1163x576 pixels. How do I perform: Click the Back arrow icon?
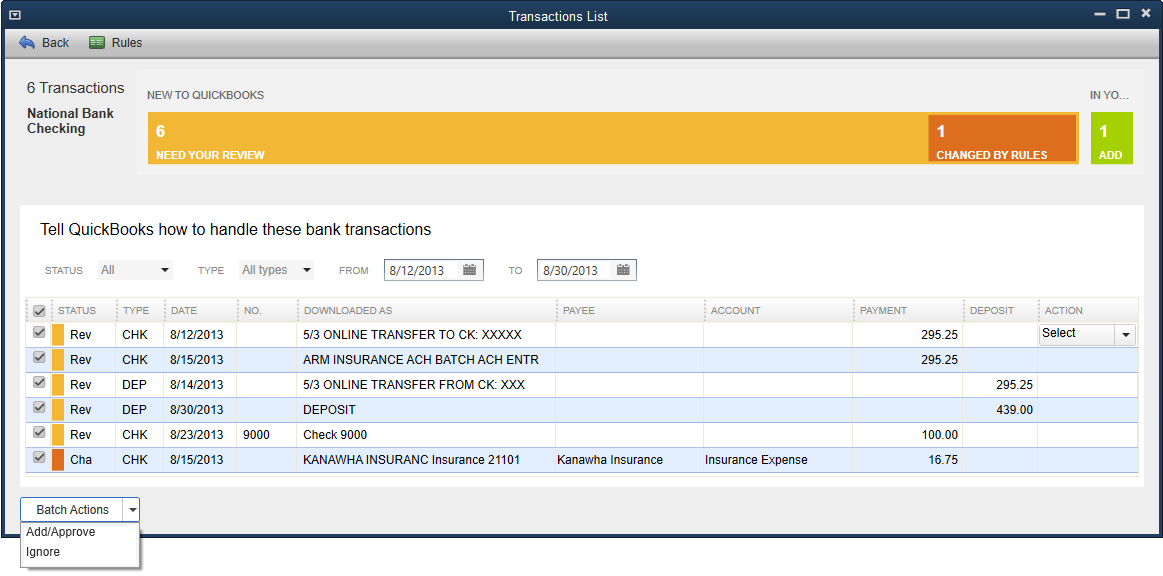pos(27,43)
